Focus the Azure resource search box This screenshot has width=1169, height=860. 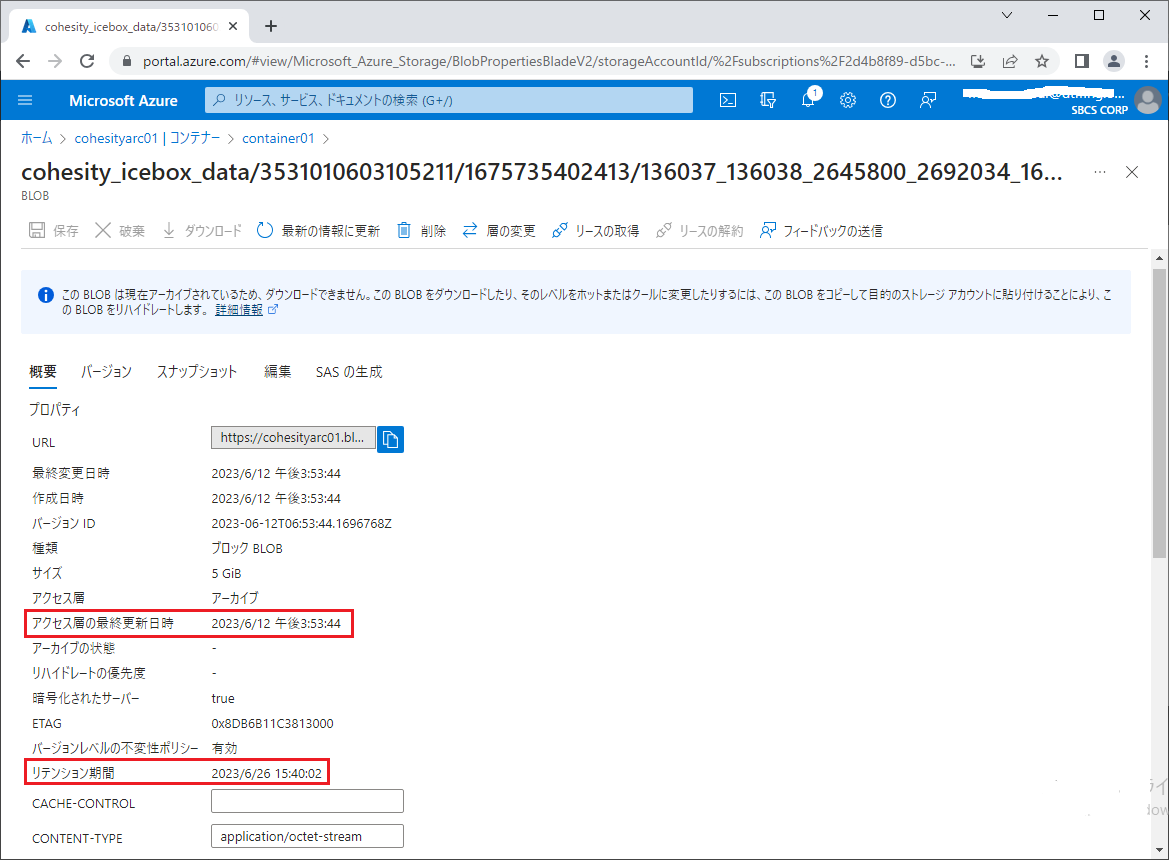[x=449, y=100]
